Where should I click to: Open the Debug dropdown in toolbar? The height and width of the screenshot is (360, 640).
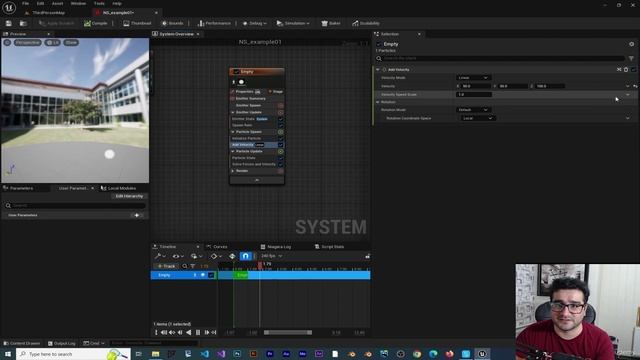point(254,23)
